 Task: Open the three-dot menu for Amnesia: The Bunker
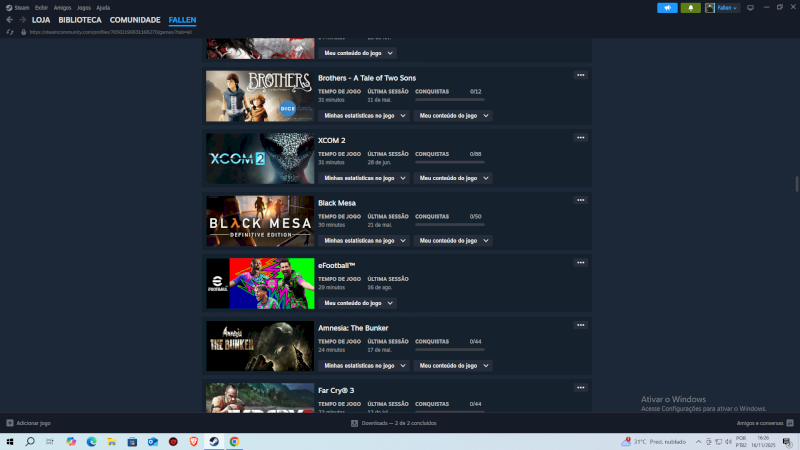coord(581,325)
